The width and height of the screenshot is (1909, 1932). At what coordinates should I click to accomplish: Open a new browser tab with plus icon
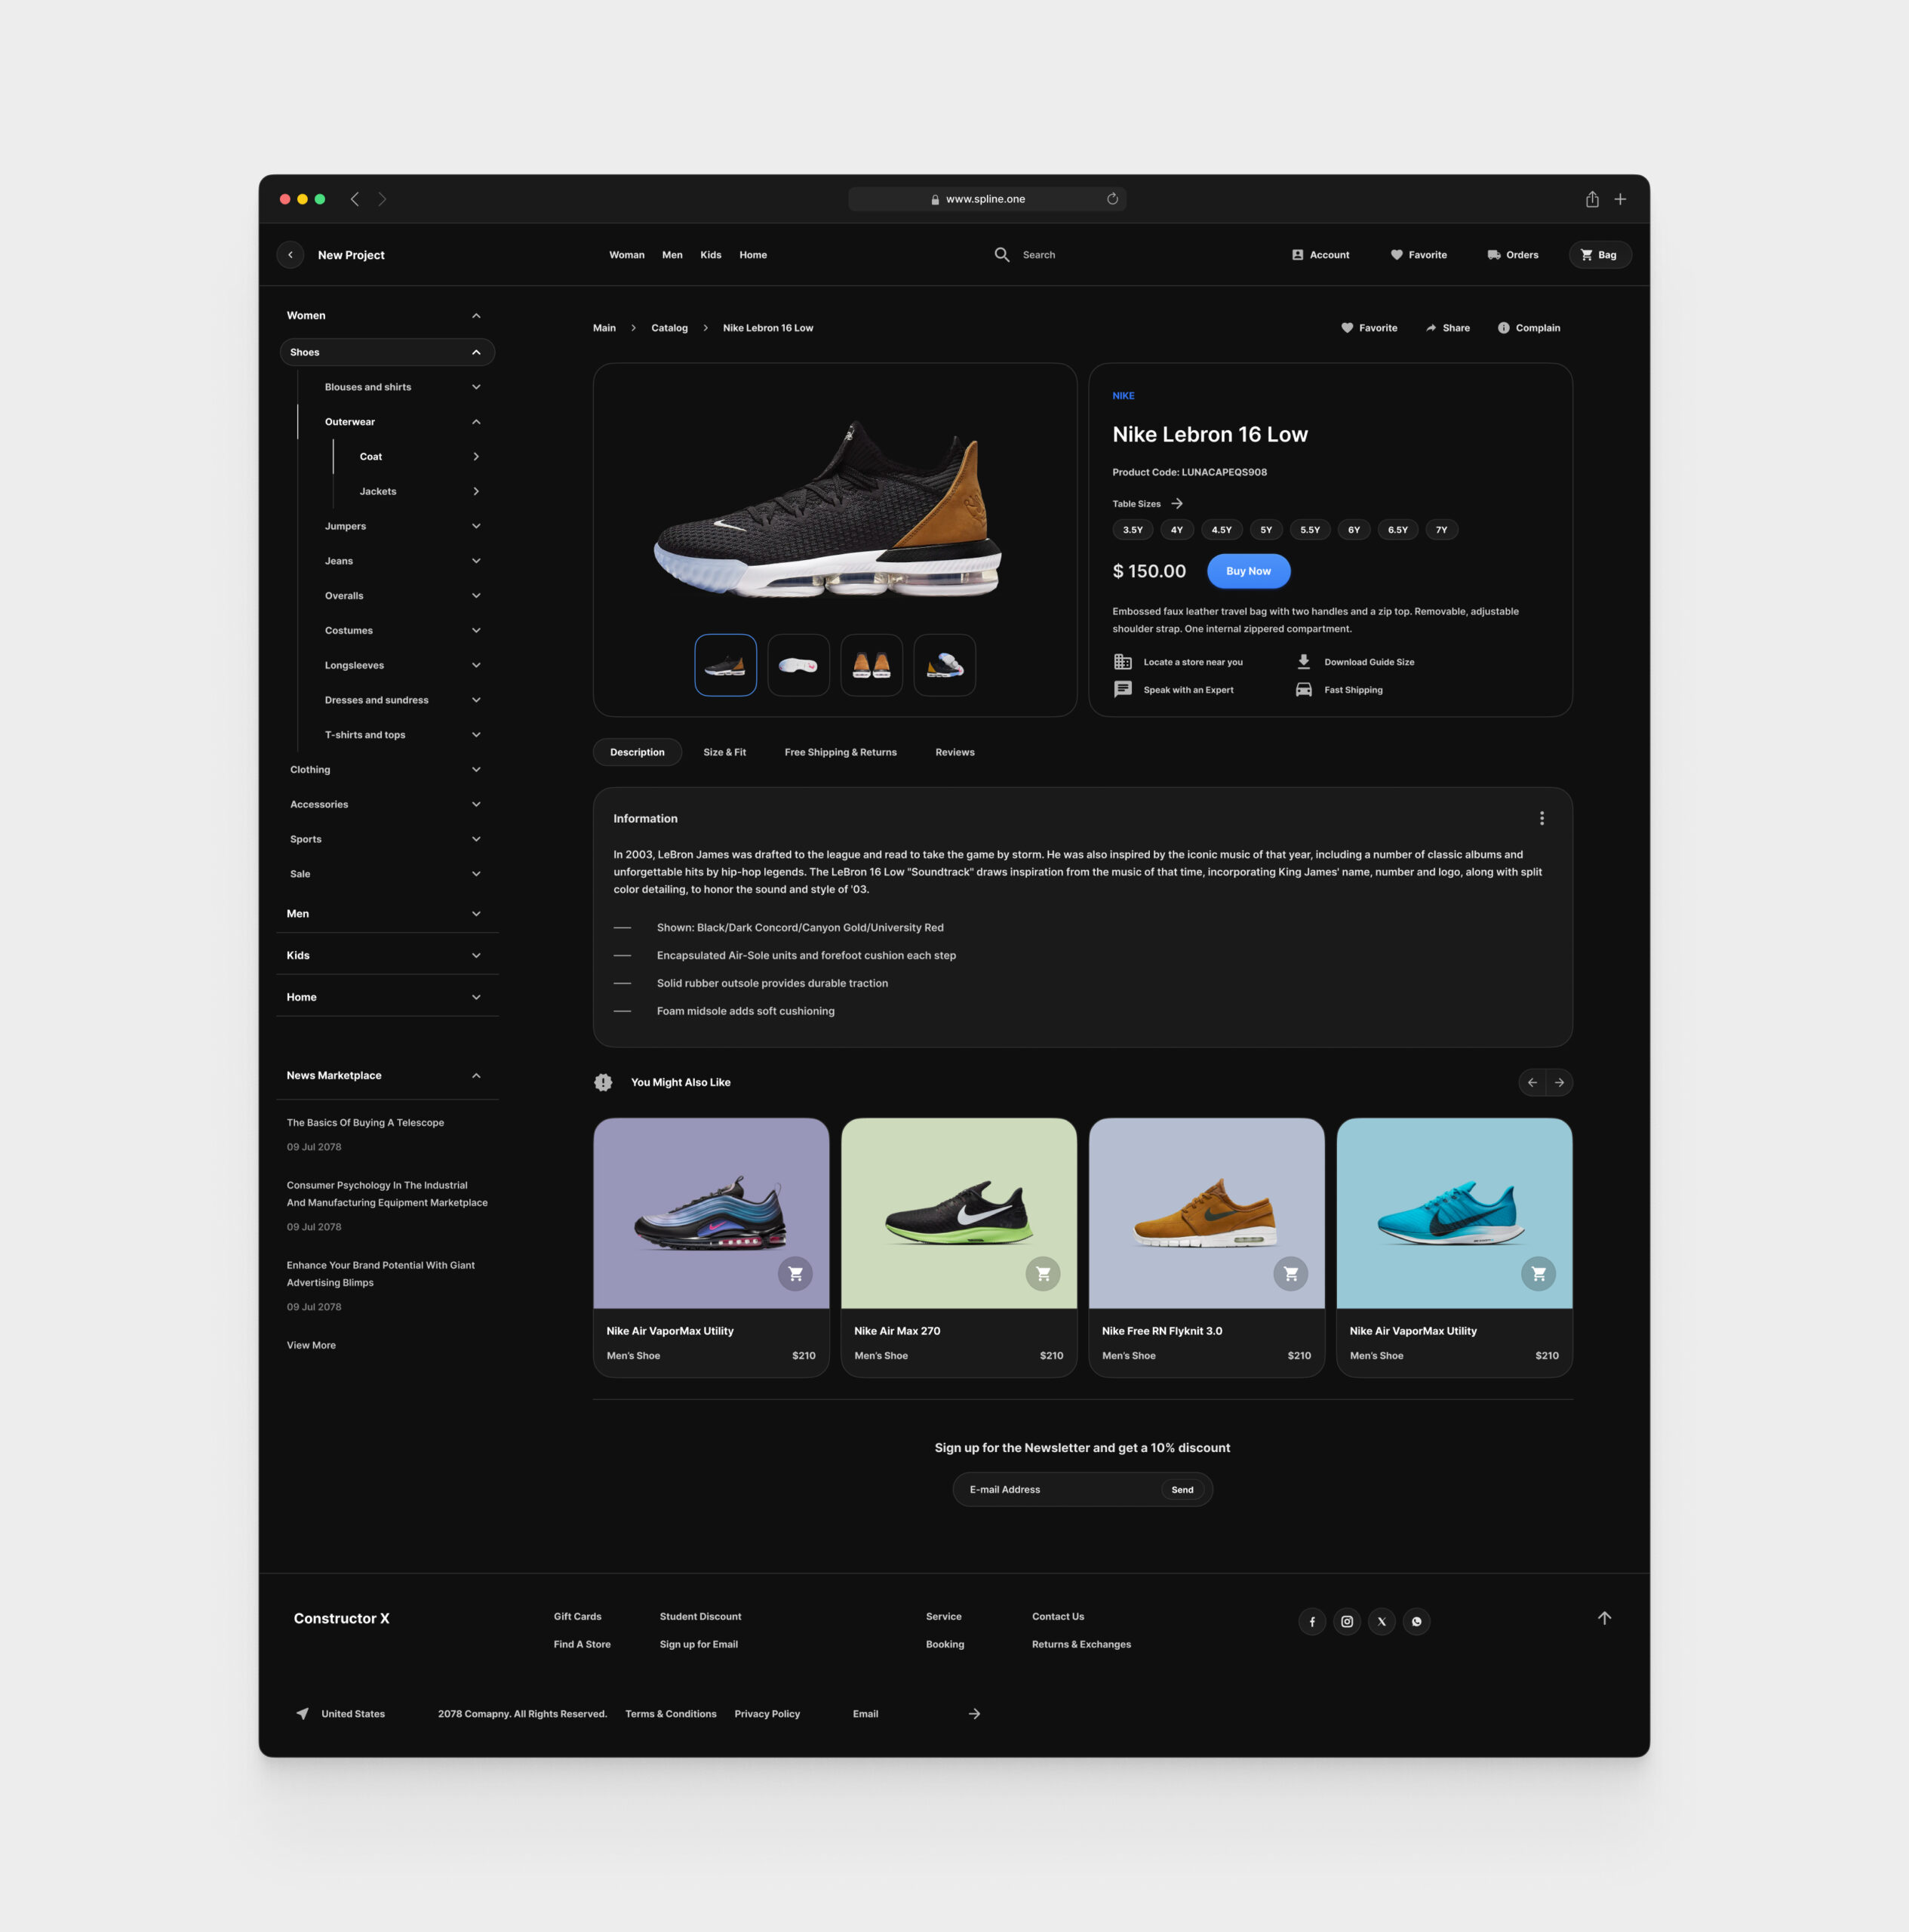point(1620,199)
